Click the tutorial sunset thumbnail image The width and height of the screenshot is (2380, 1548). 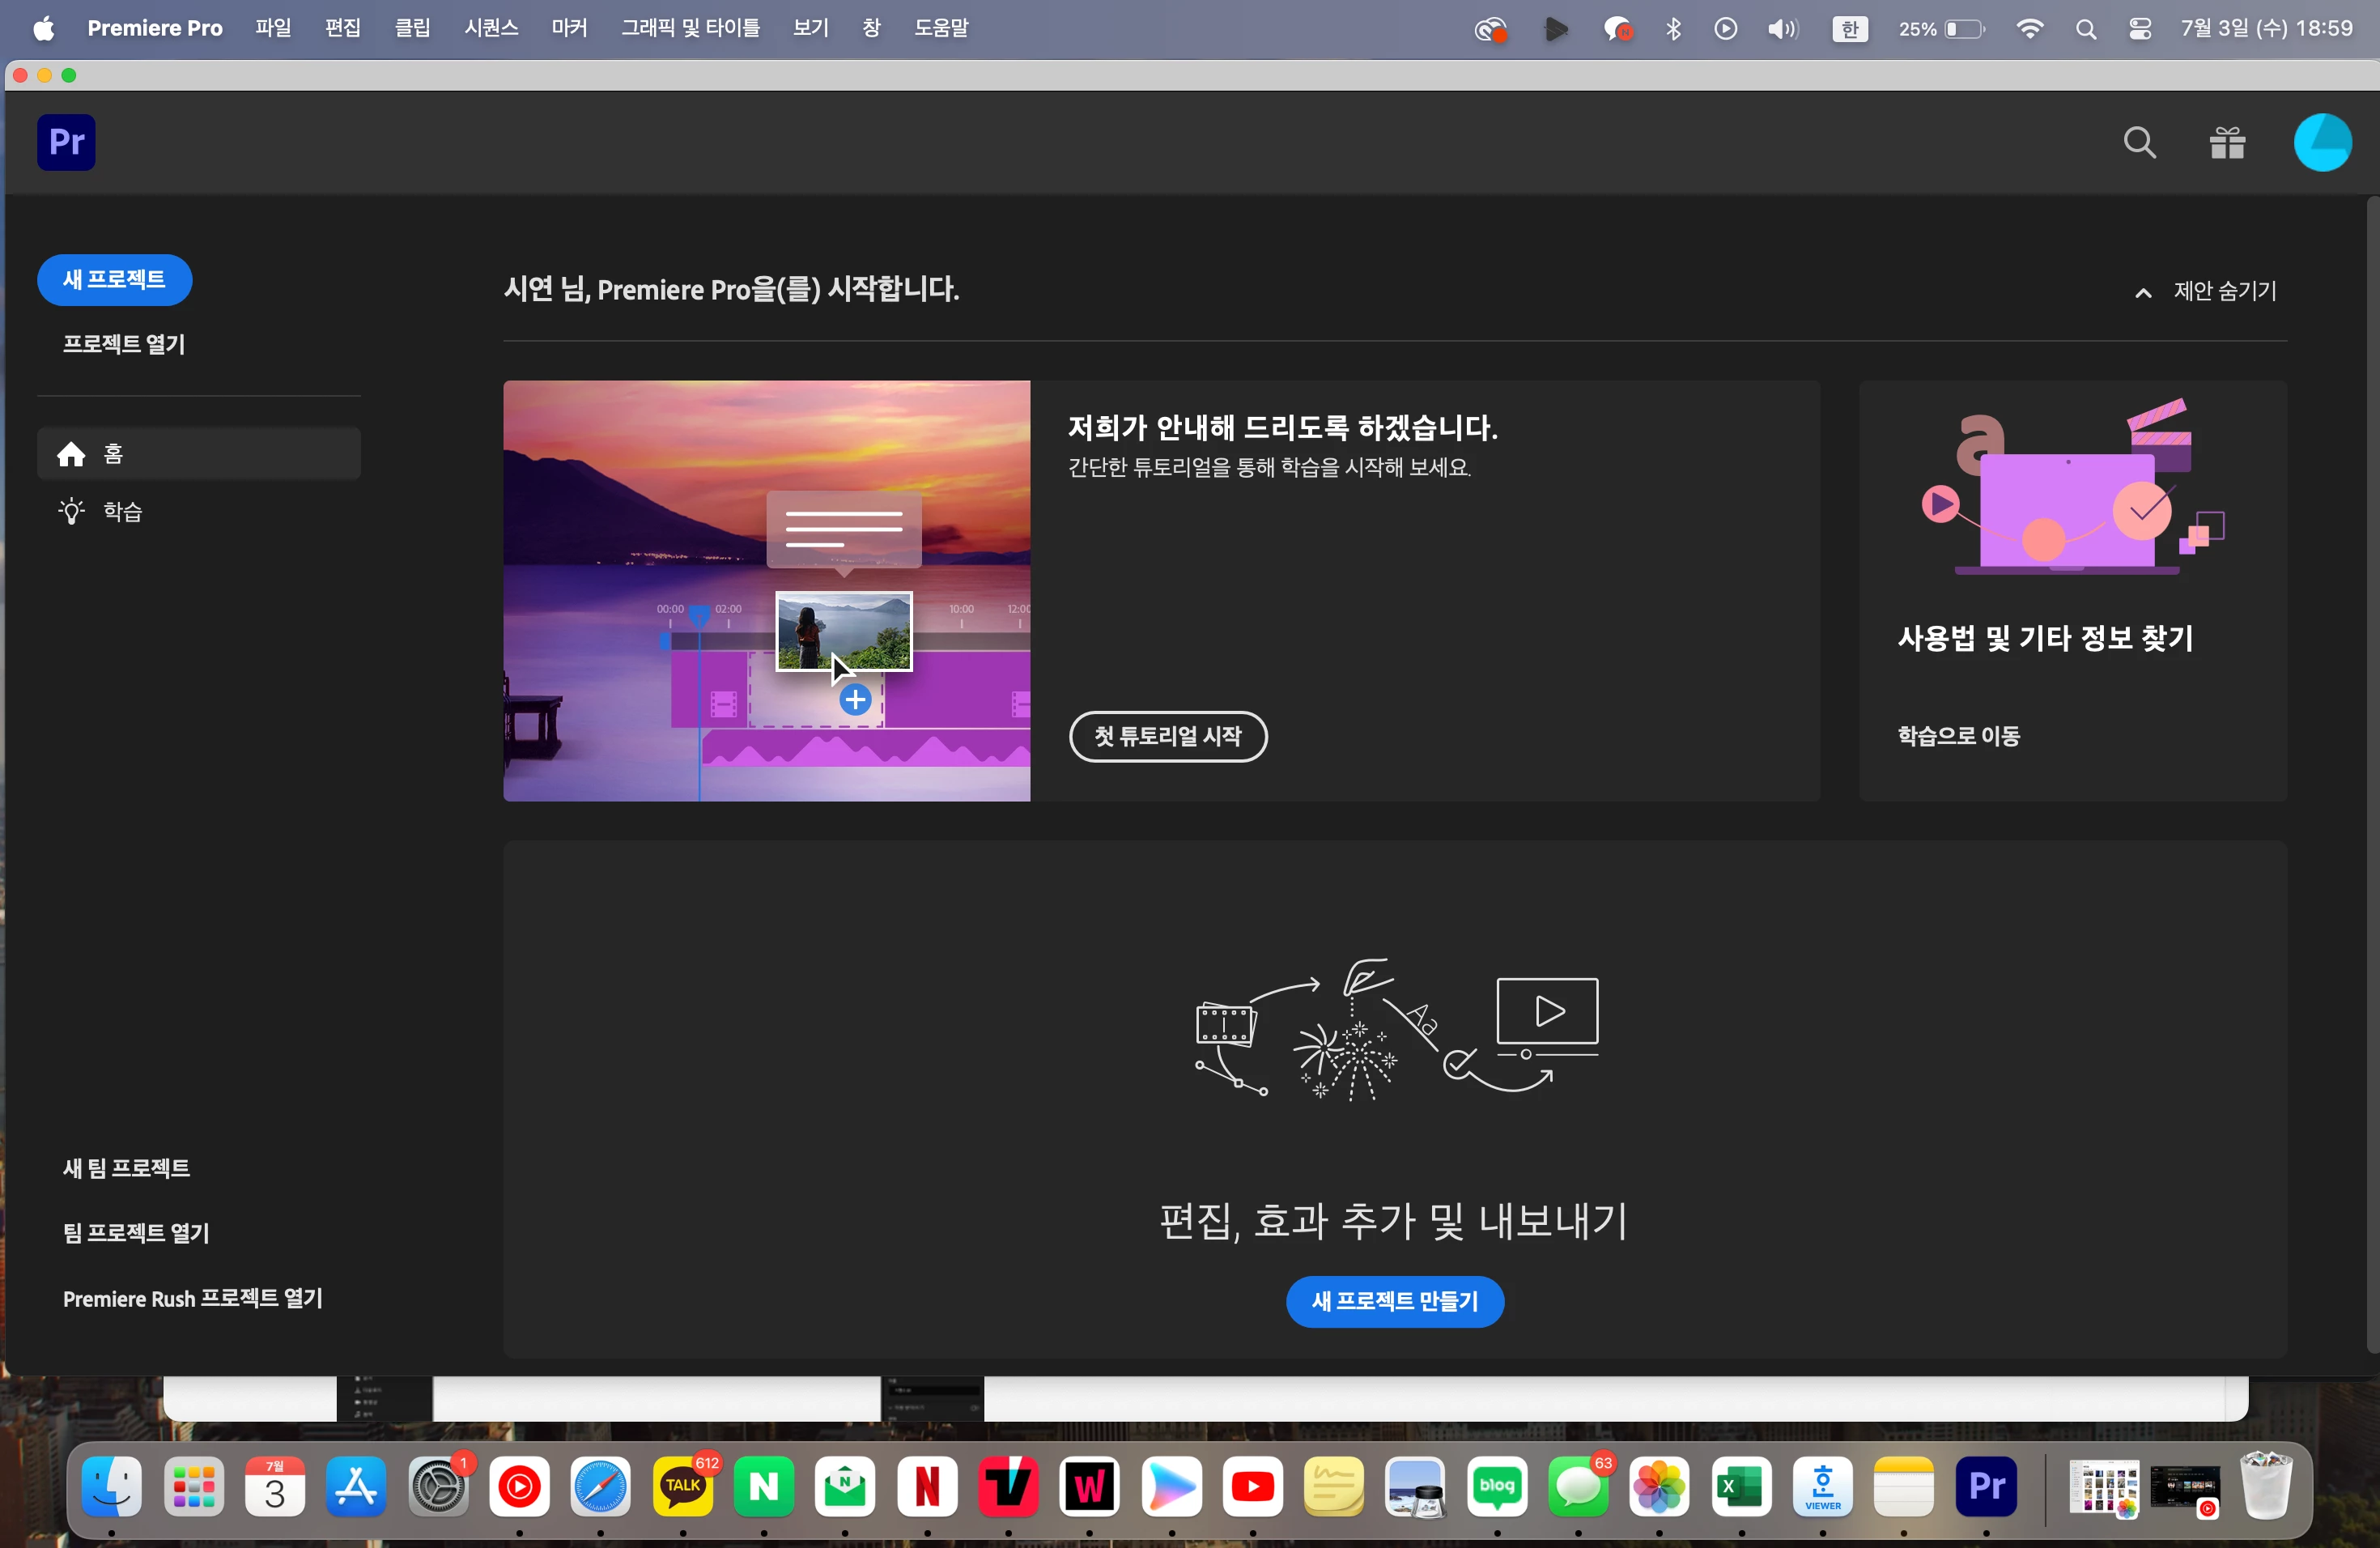click(766, 590)
